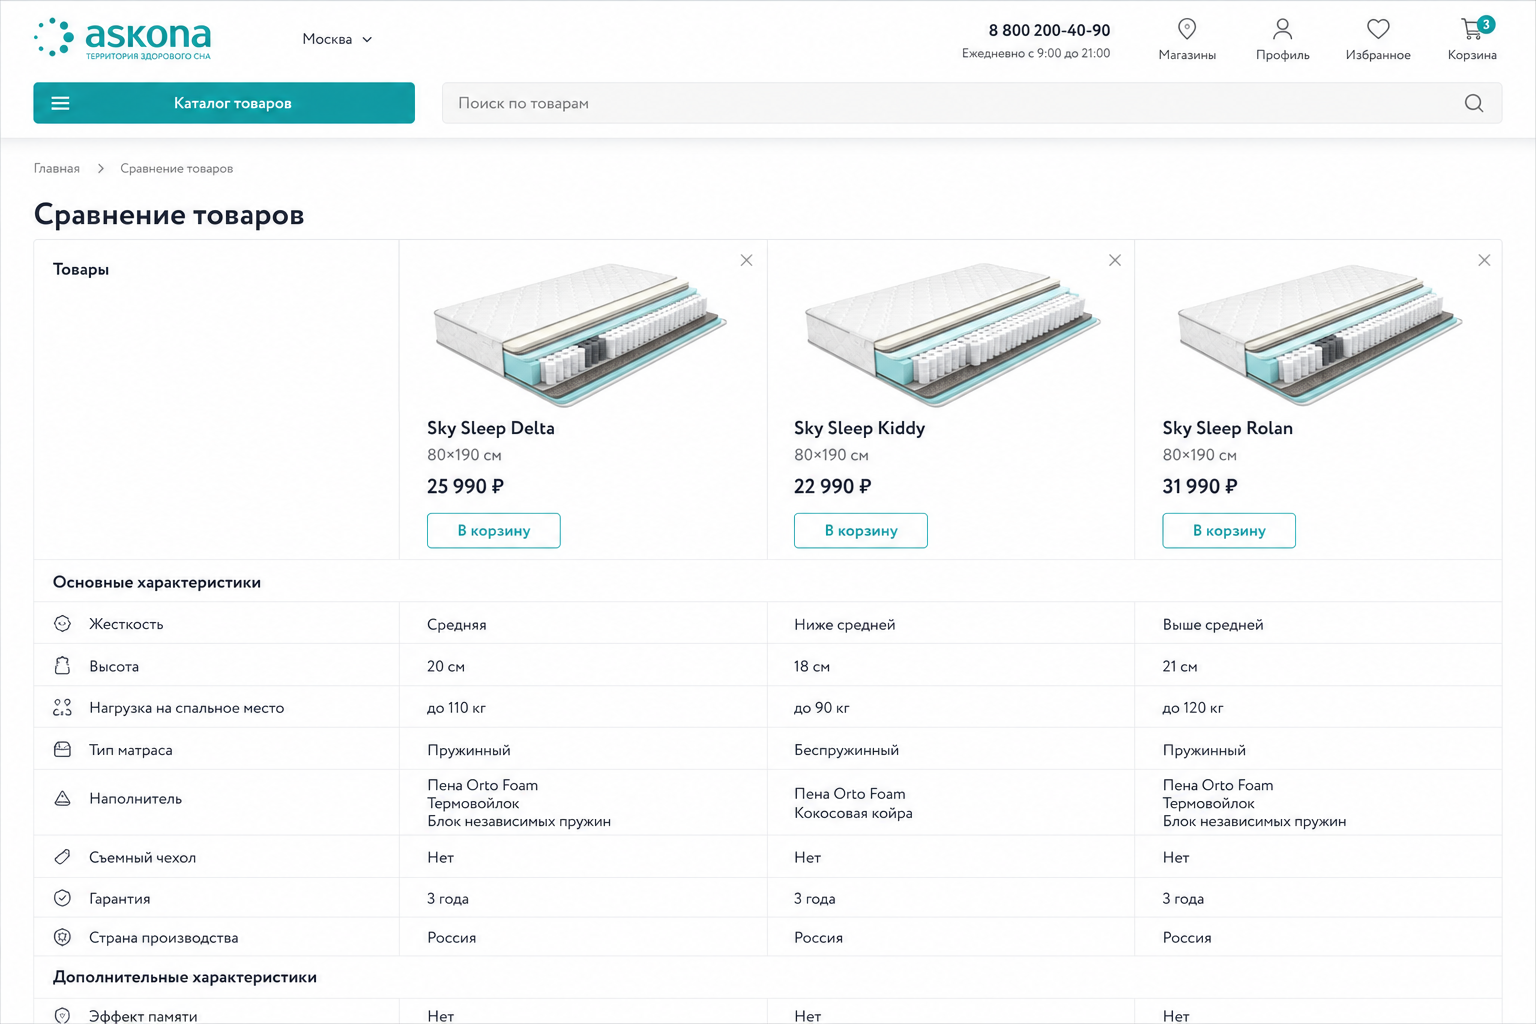The height and width of the screenshot is (1024, 1536).
Task: Click the Дополнительные характеристики section heading
Action: click(185, 977)
